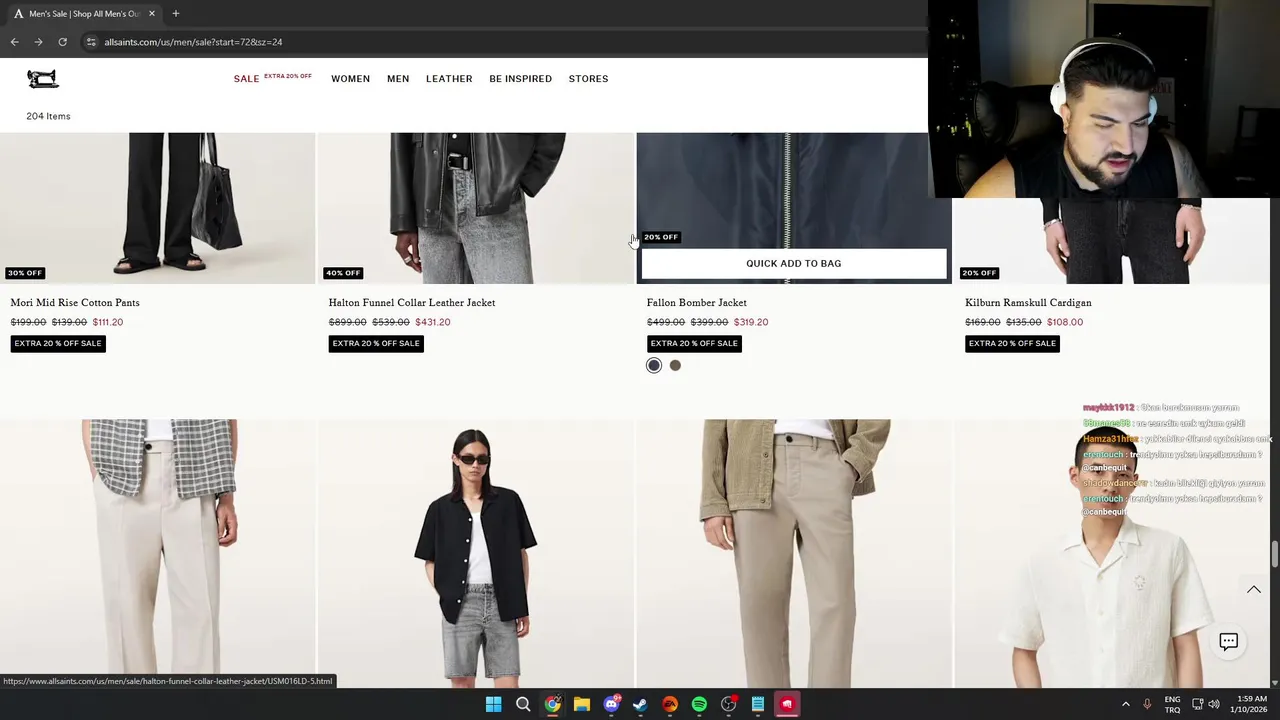
Task: Open the Halton Funnel Collar Leather Jacket link
Action: click(412, 303)
